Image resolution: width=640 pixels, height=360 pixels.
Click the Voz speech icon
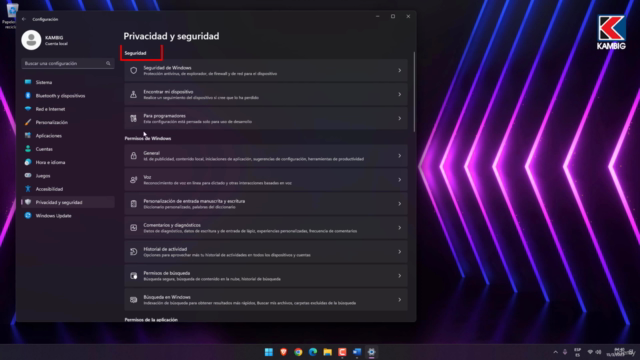133,180
